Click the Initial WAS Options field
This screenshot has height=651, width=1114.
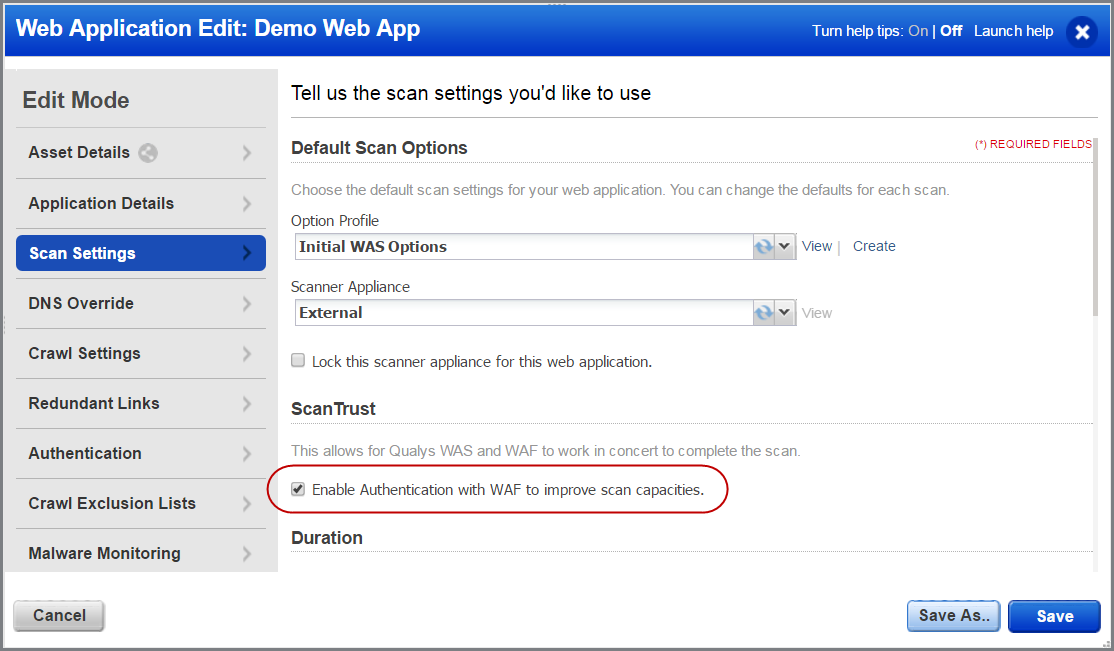point(524,247)
